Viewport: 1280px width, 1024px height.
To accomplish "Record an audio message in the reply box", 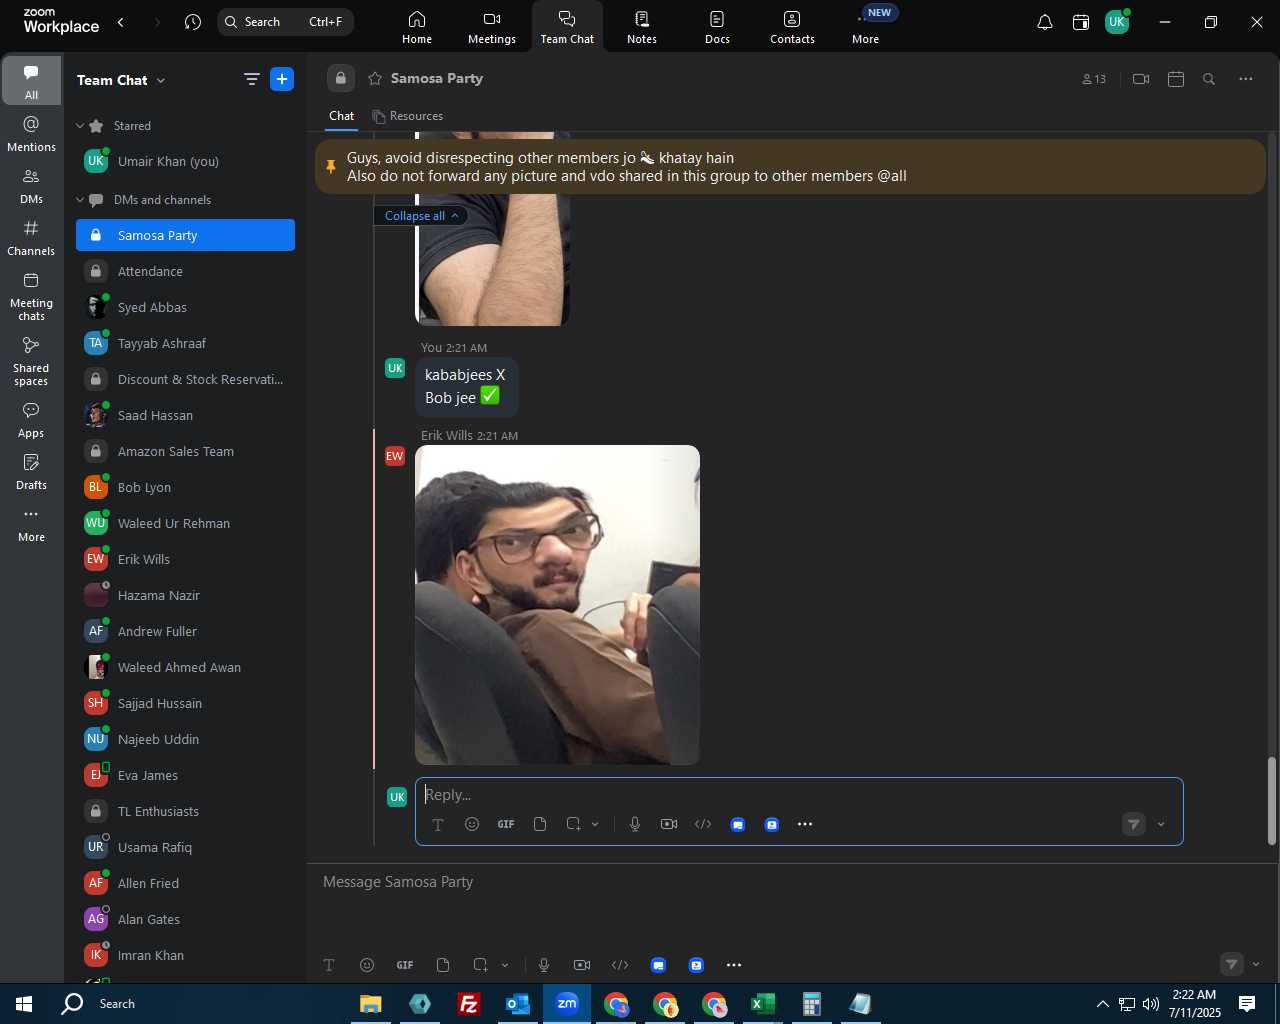I will [x=634, y=824].
